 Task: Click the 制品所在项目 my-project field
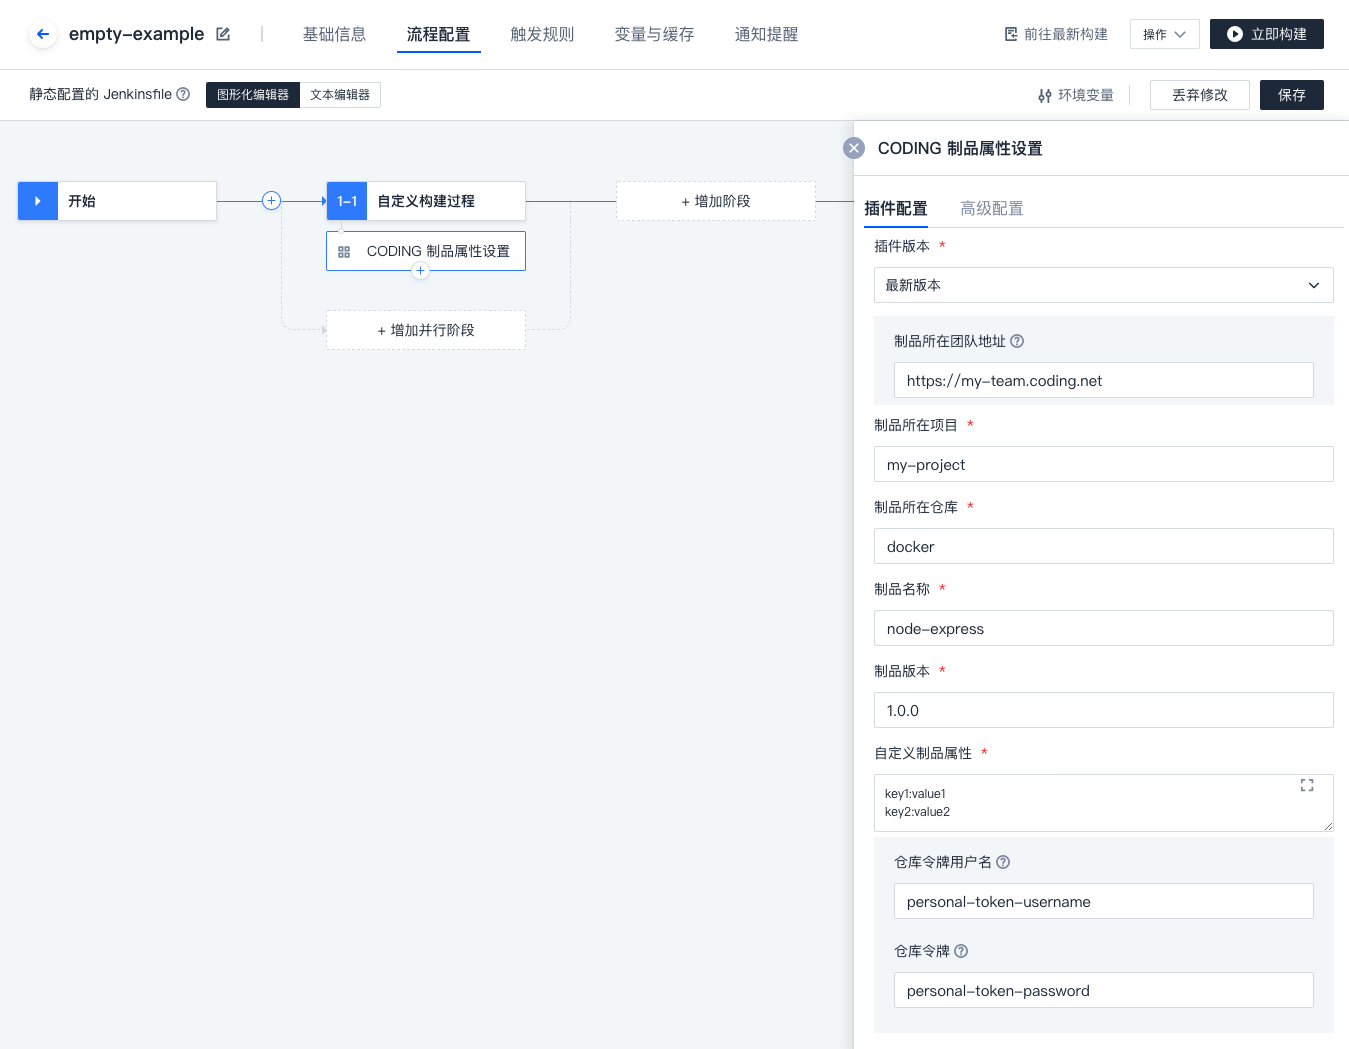[1104, 464]
